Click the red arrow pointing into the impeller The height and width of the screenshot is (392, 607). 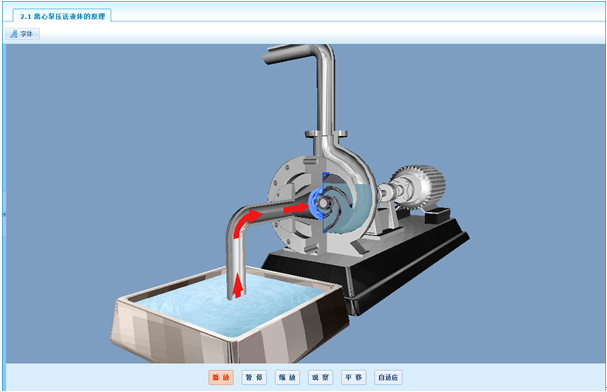coord(296,209)
